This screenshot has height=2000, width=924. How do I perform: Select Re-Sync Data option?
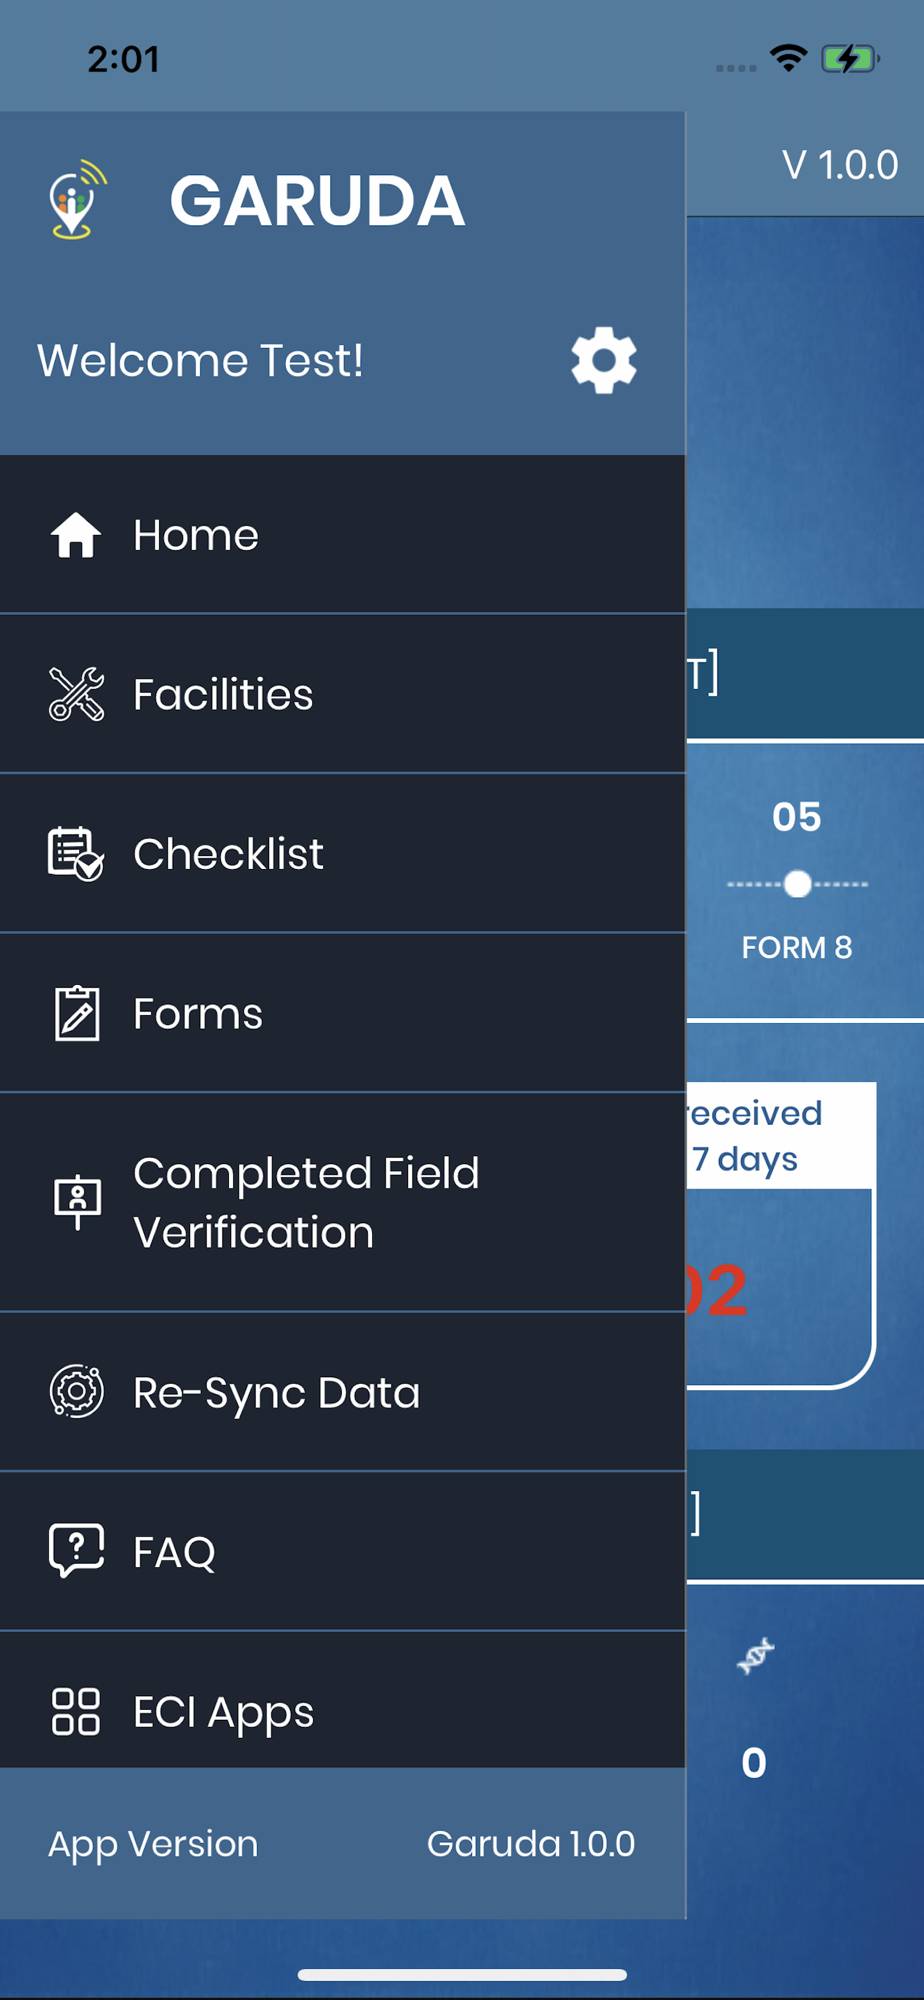point(343,1391)
